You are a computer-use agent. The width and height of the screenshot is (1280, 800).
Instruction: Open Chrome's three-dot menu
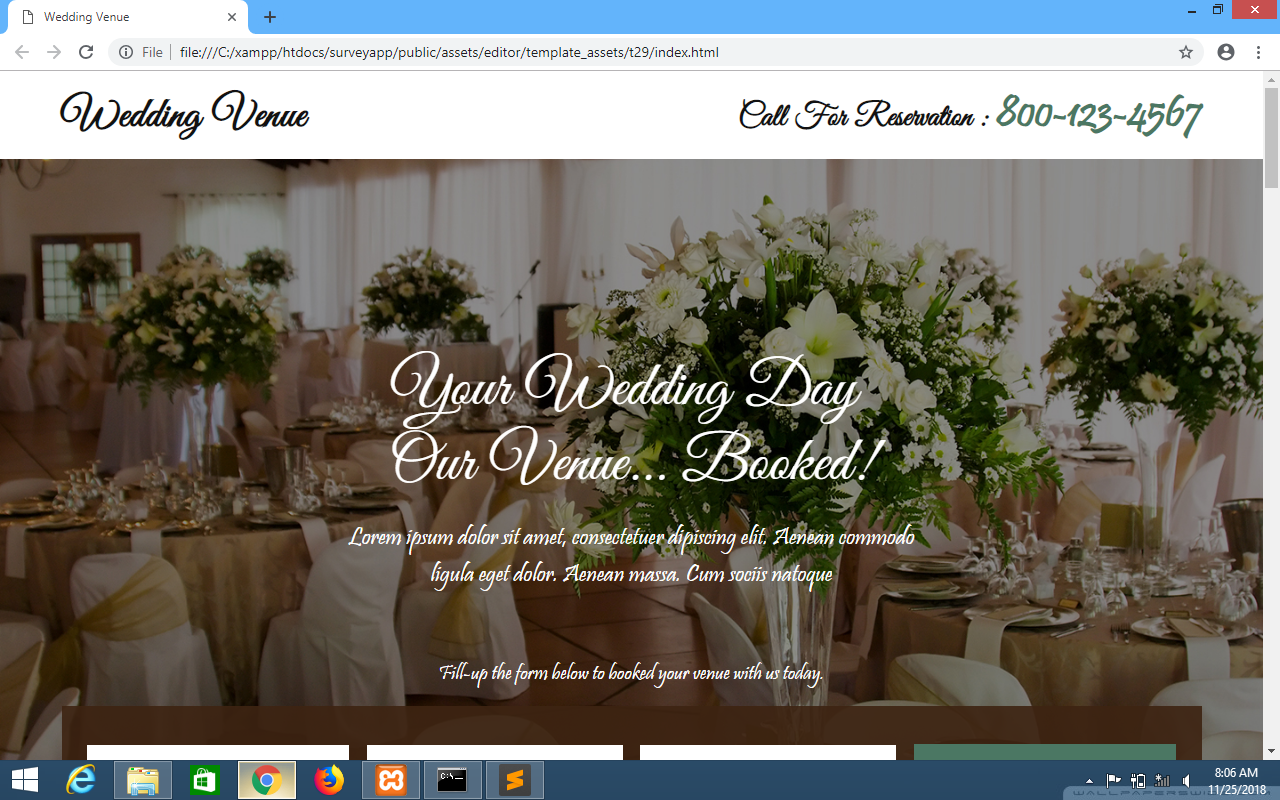[x=1258, y=52]
